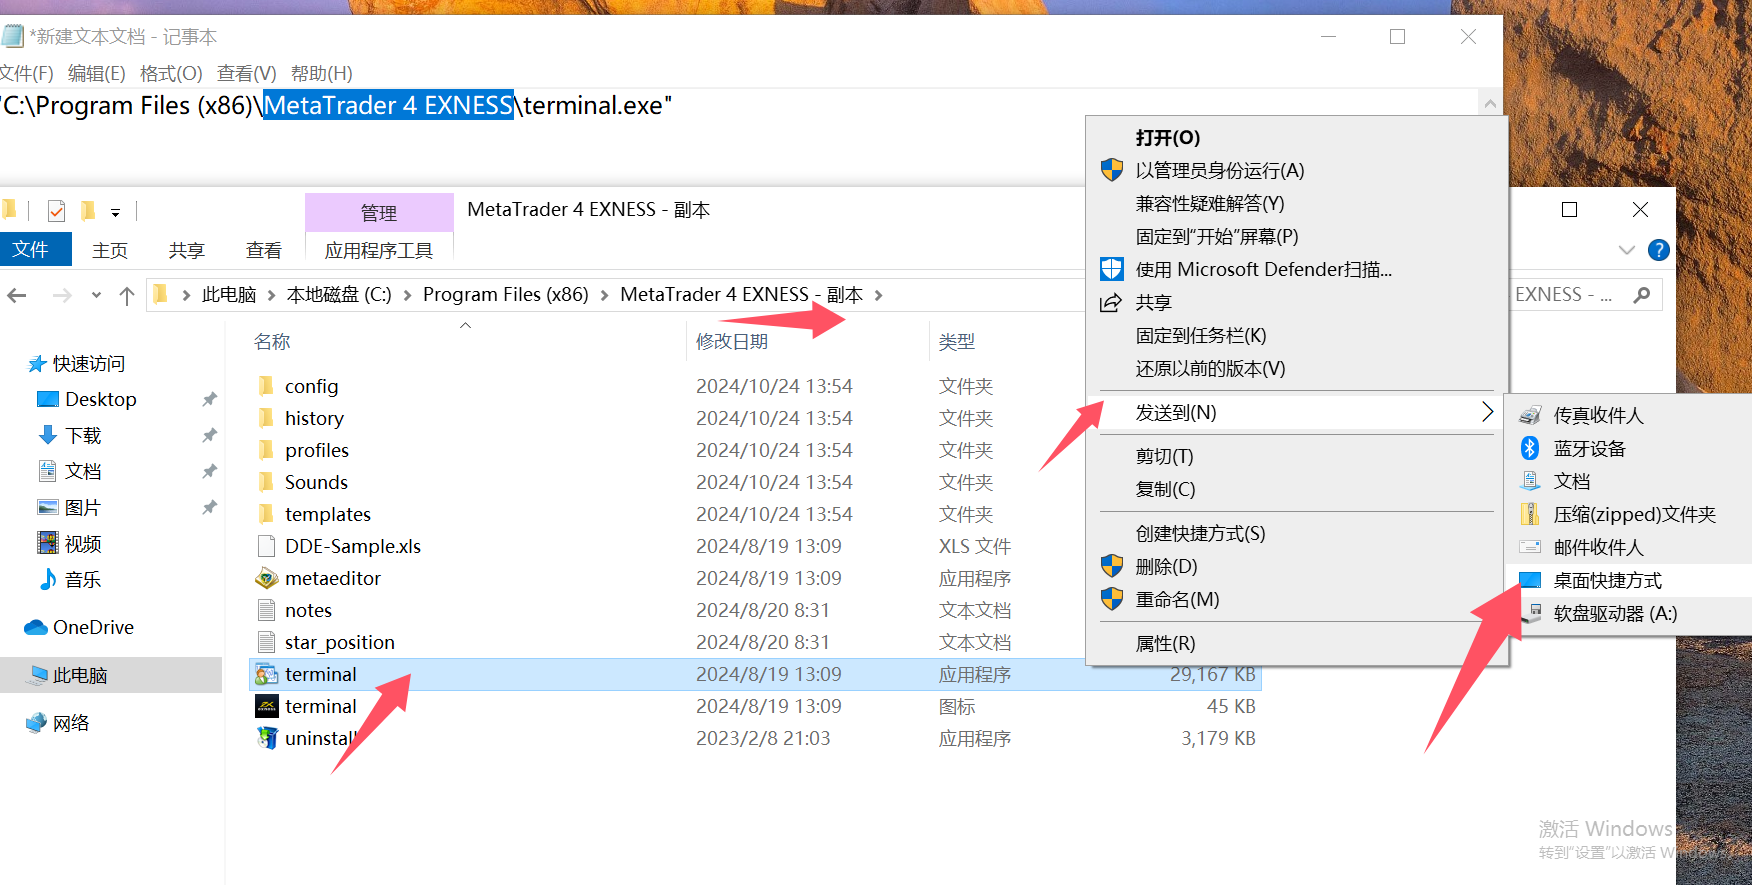
Task: Open Notepad 格式(O) menu
Action: click(x=171, y=73)
